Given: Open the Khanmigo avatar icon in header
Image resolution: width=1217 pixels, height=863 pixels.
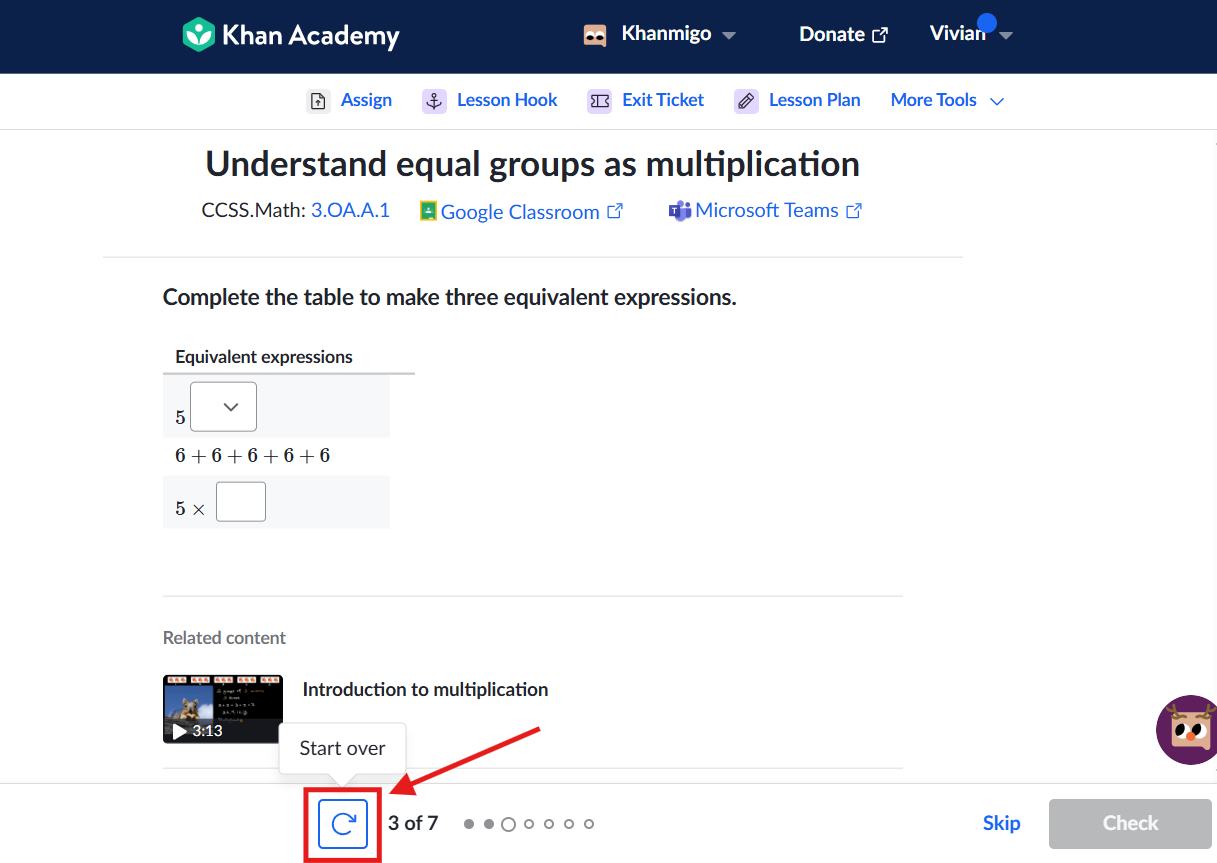Looking at the screenshot, I should click(596, 35).
